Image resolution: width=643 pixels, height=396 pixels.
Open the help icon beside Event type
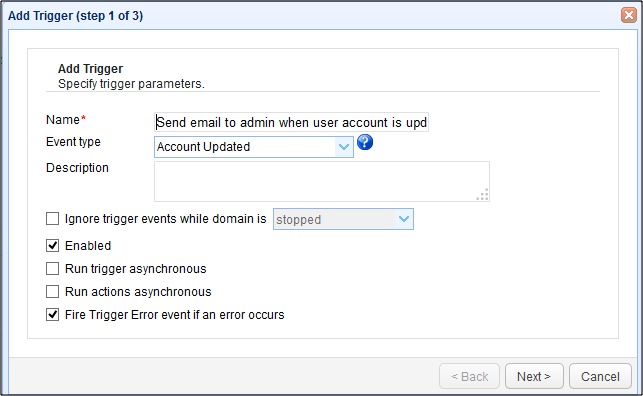point(365,143)
